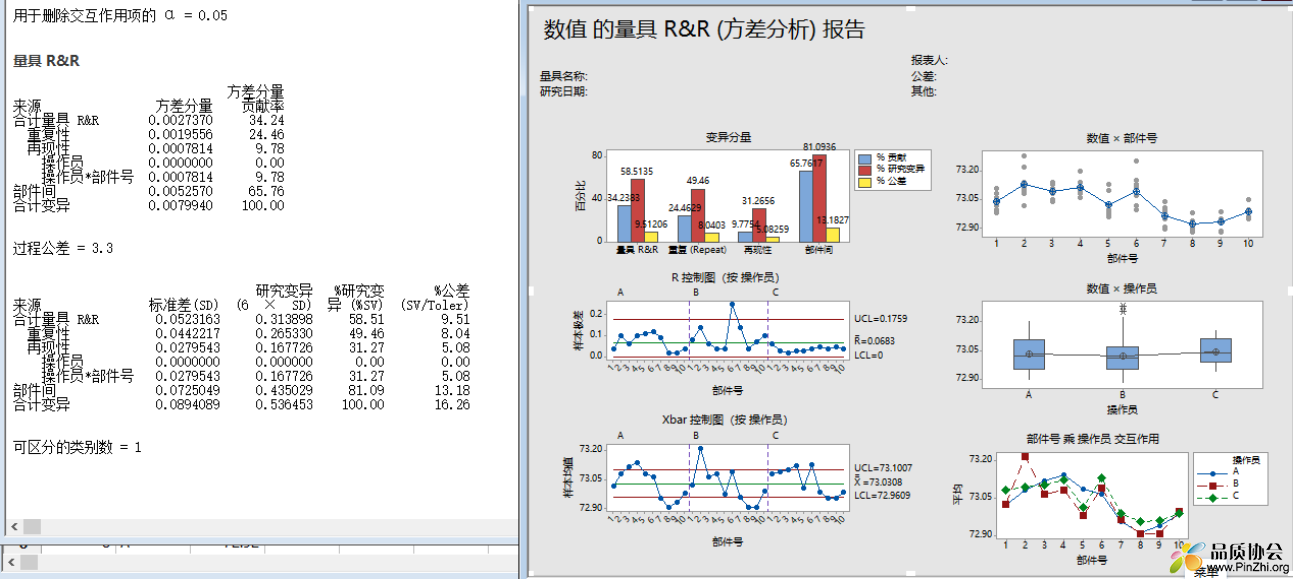Screen dimensions: 1294x579
Task: Select the red % 研究变异 legend swatch
Action: pyautogui.click(x=865, y=171)
